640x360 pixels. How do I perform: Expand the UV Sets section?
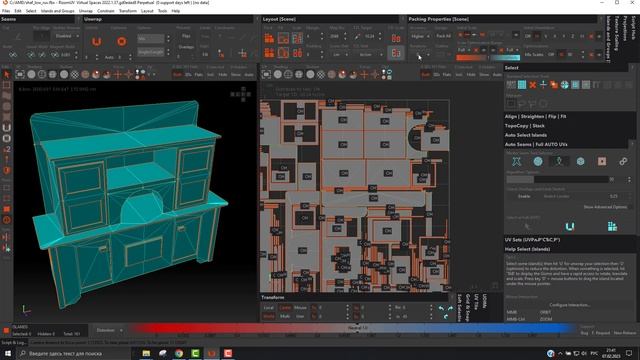[x=532, y=240]
